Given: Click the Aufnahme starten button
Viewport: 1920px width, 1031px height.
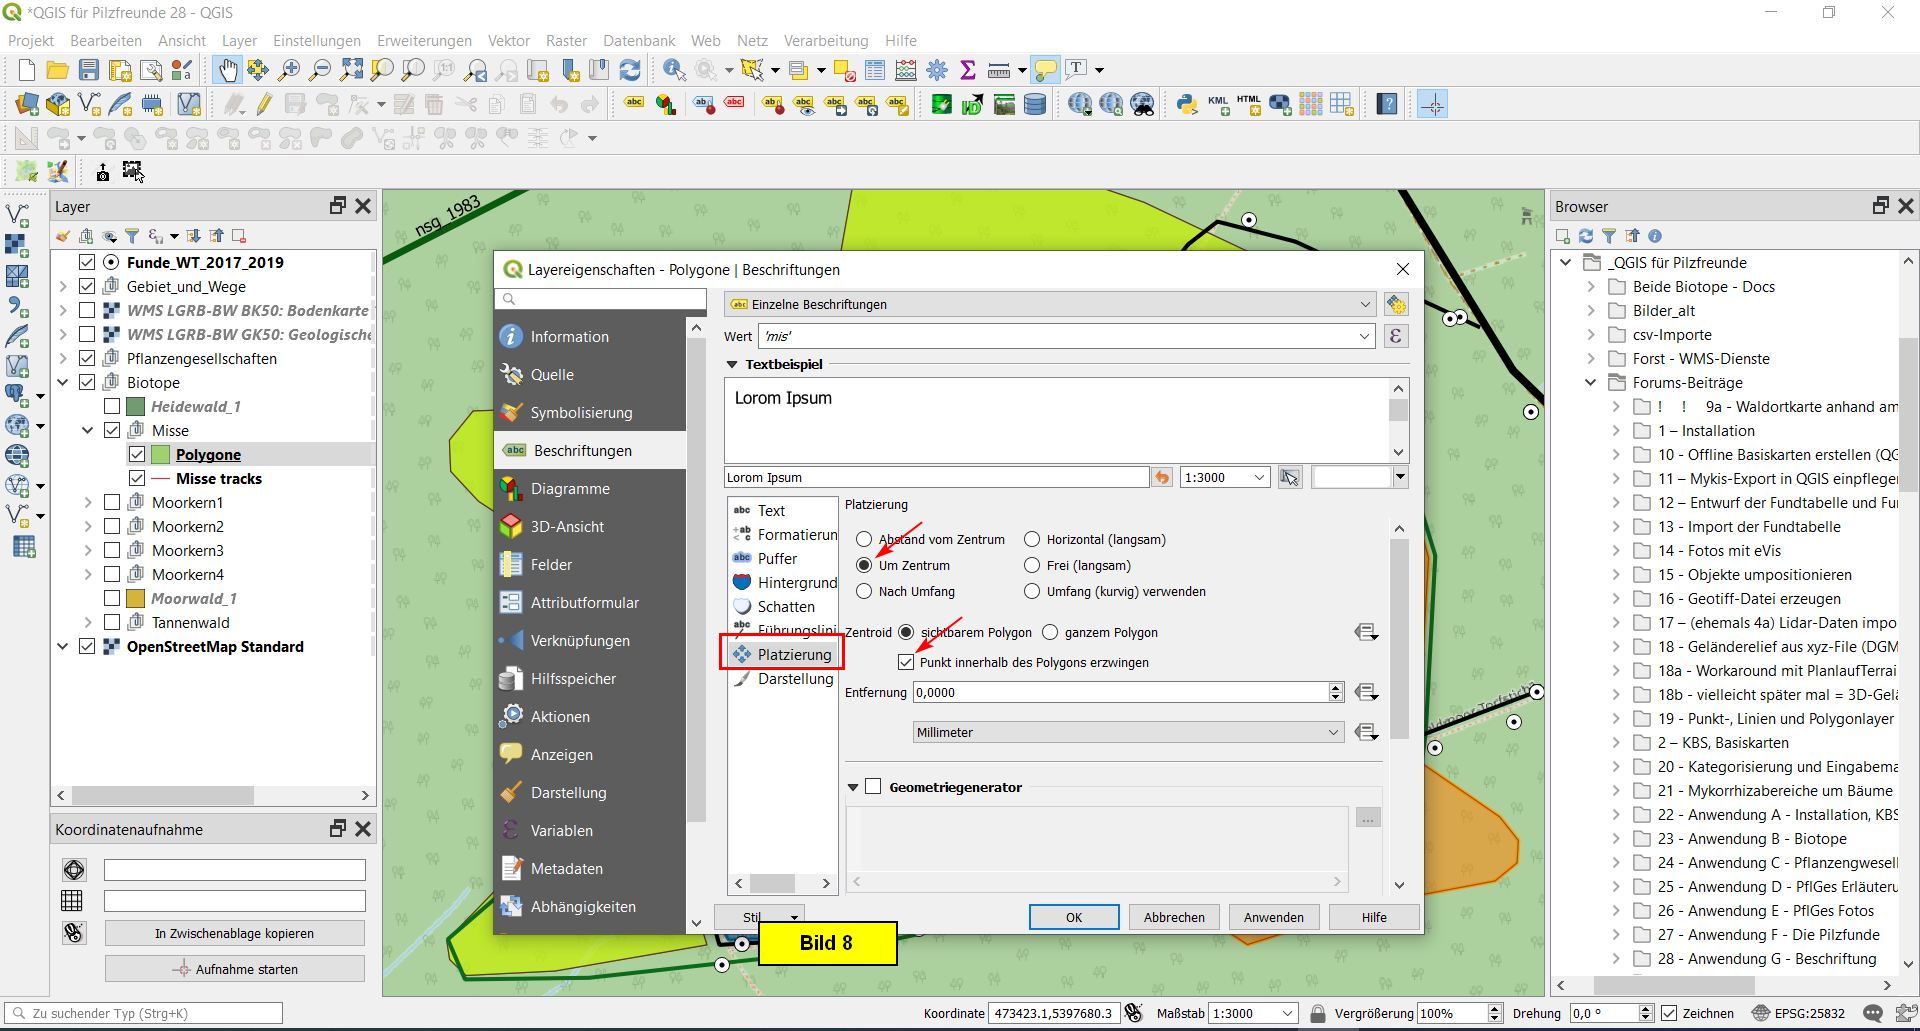Looking at the screenshot, I should click(x=234, y=969).
